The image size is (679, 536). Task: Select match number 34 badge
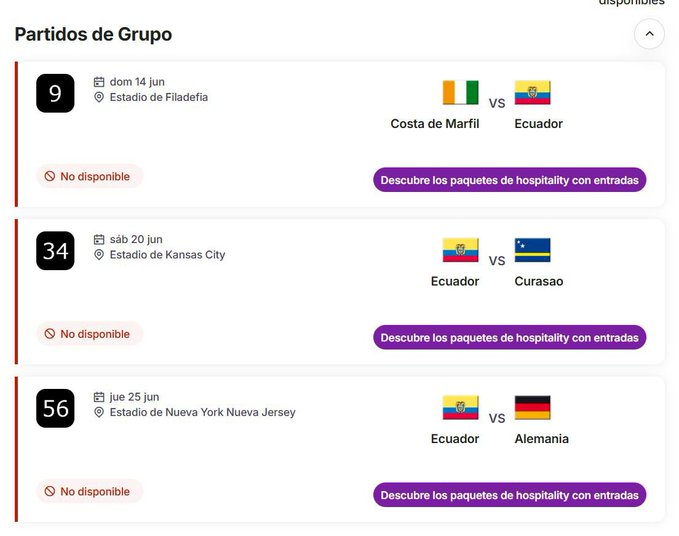pyautogui.click(x=55, y=250)
